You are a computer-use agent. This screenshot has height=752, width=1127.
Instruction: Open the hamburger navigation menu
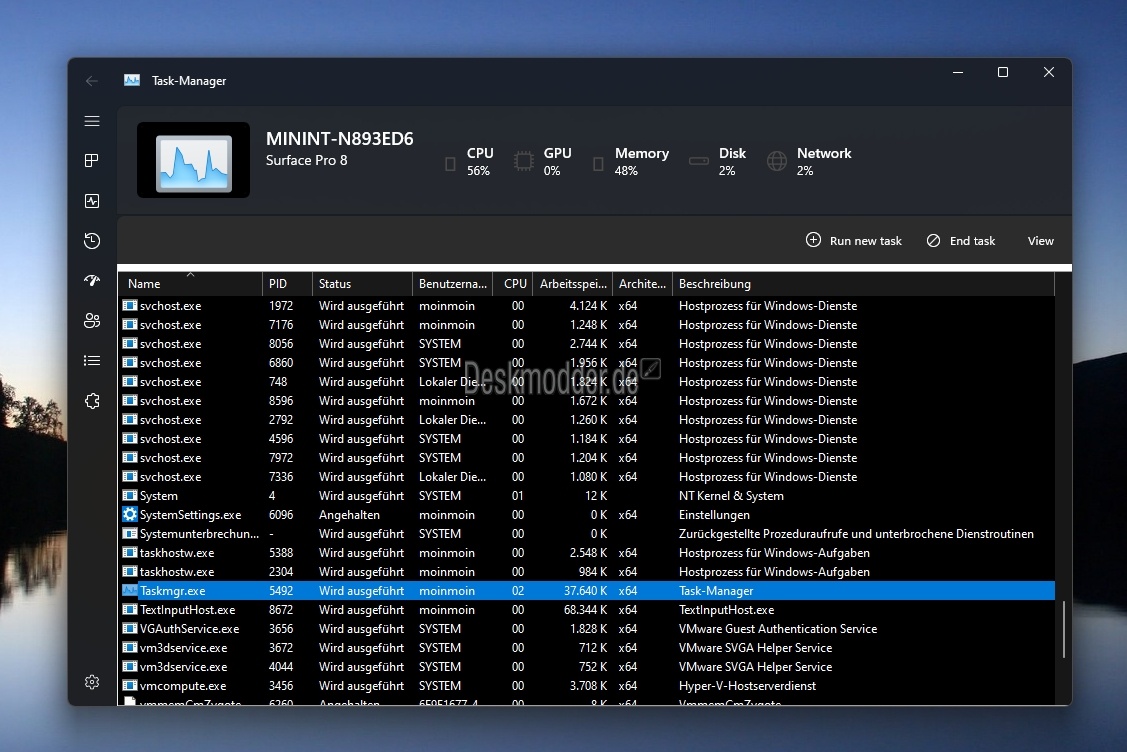pyautogui.click(x=92, y=121)
